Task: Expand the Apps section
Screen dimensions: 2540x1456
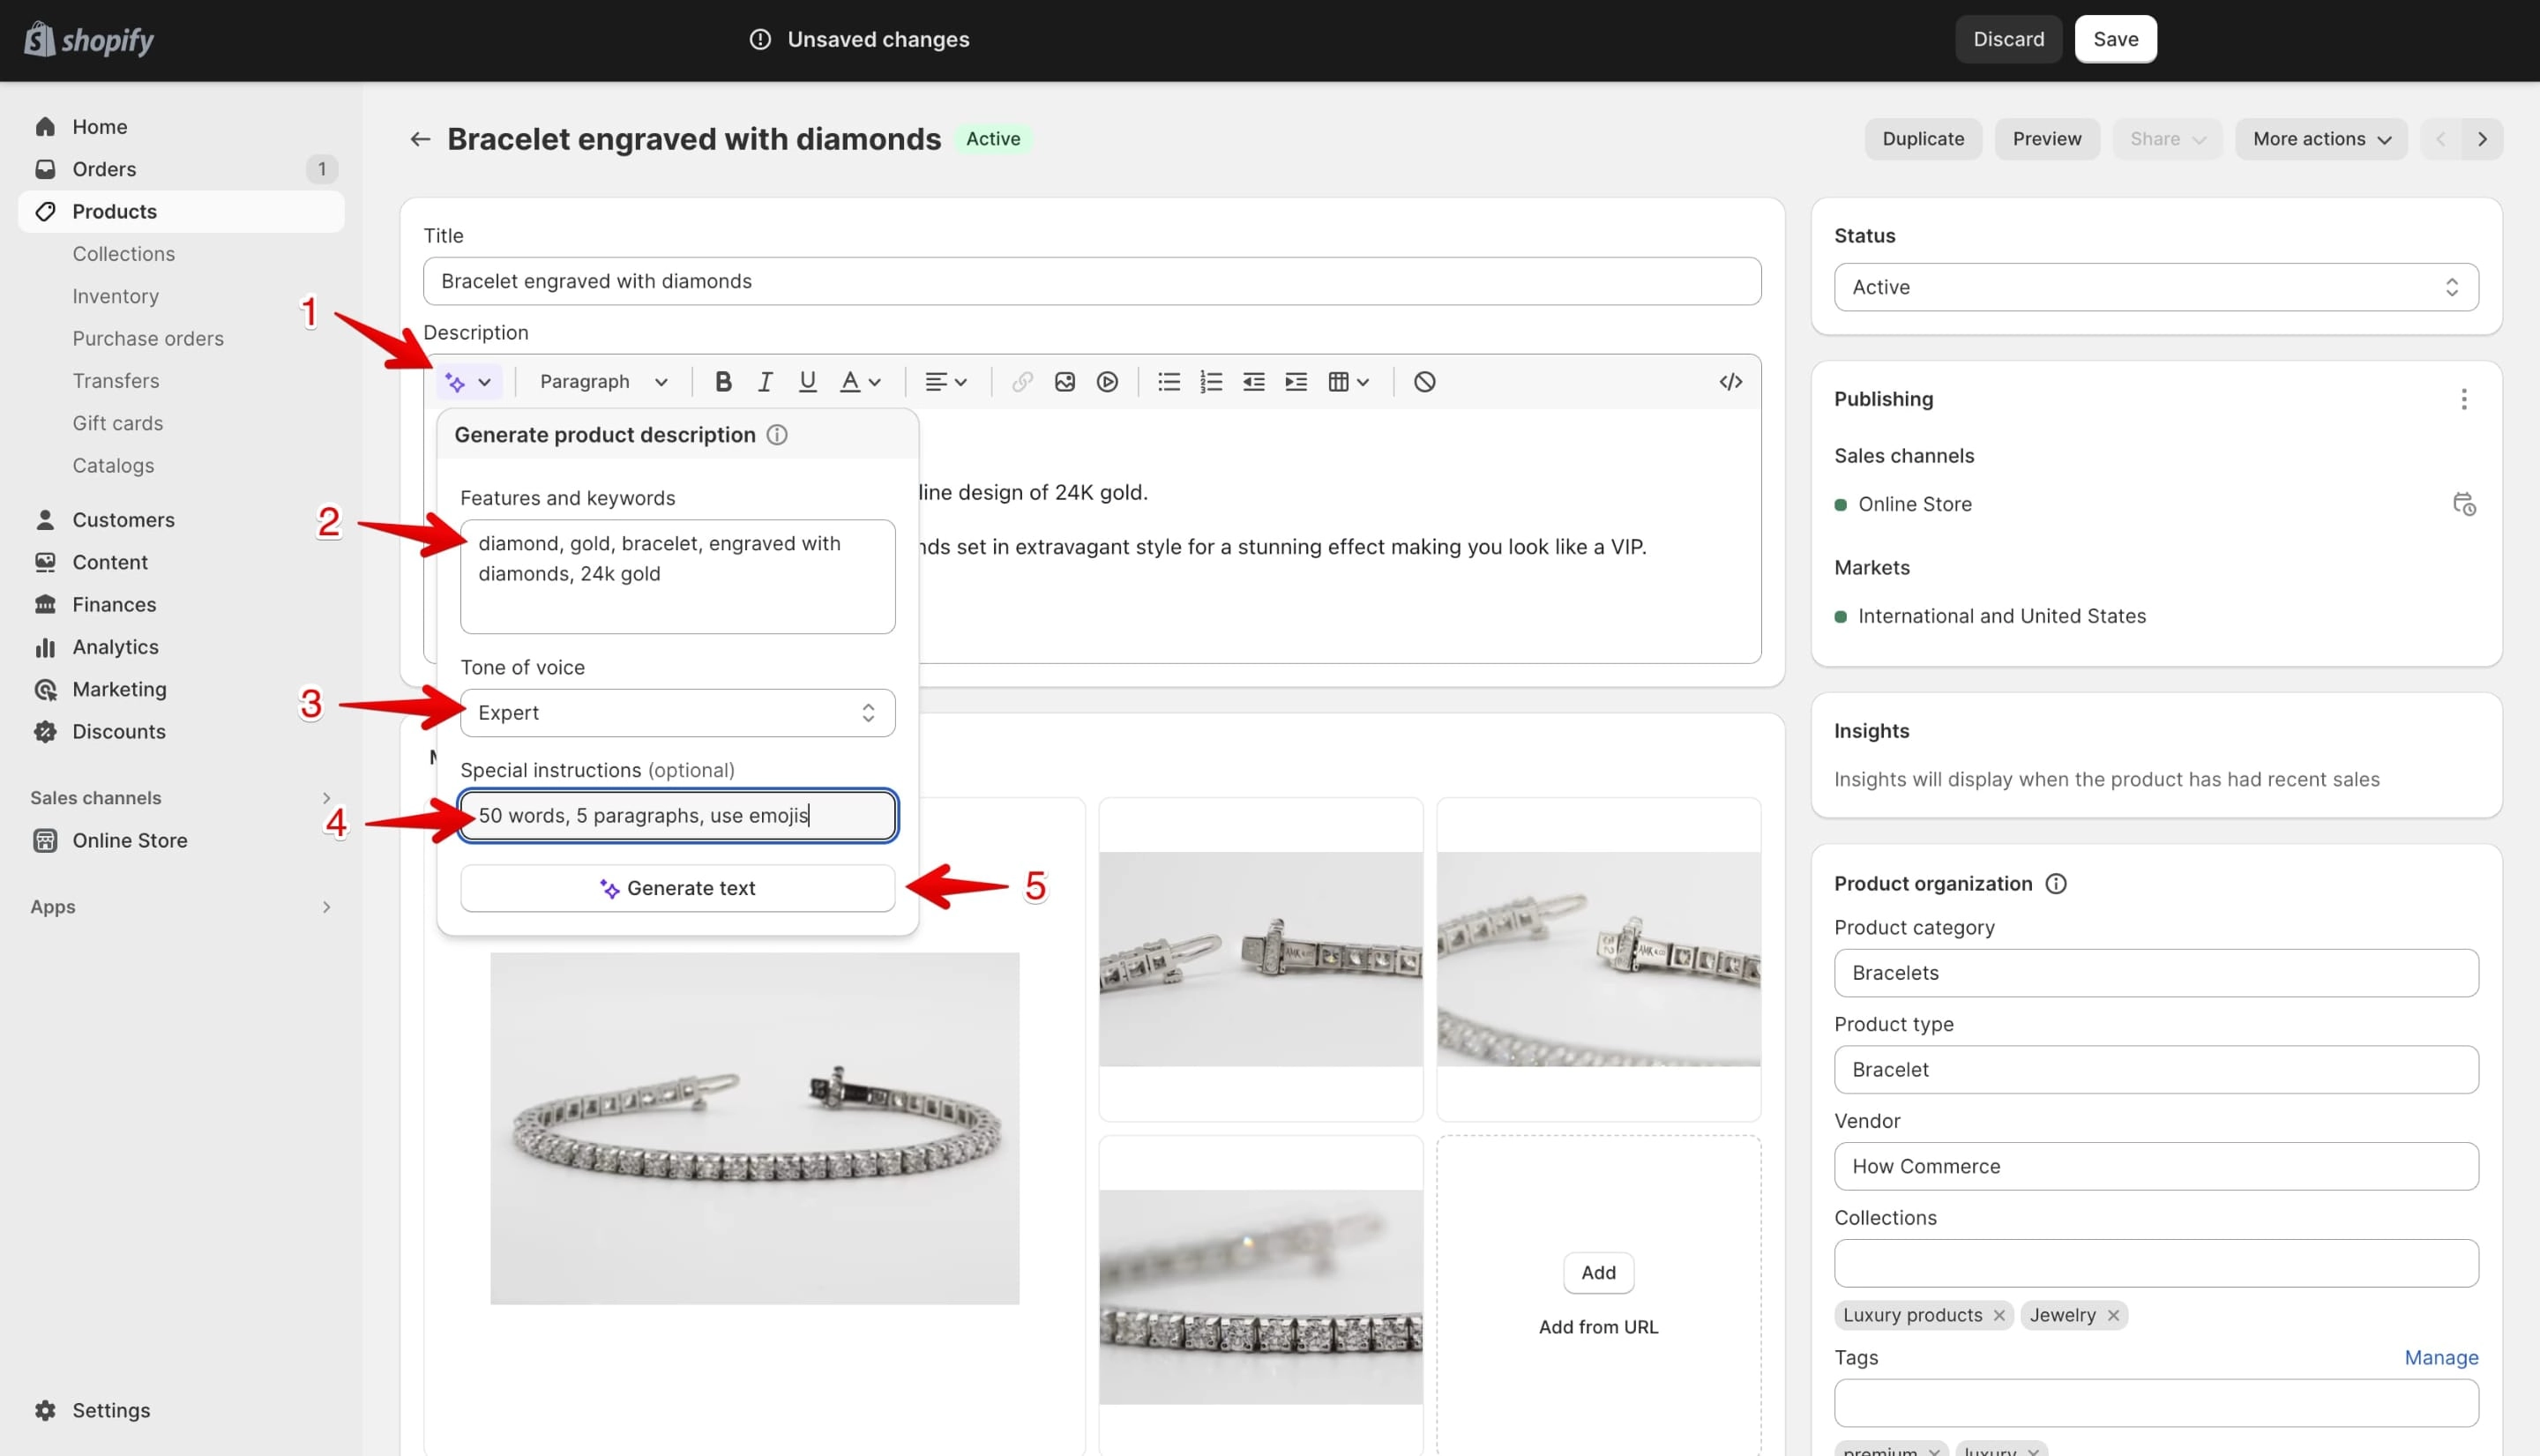Action: point(181,907)
